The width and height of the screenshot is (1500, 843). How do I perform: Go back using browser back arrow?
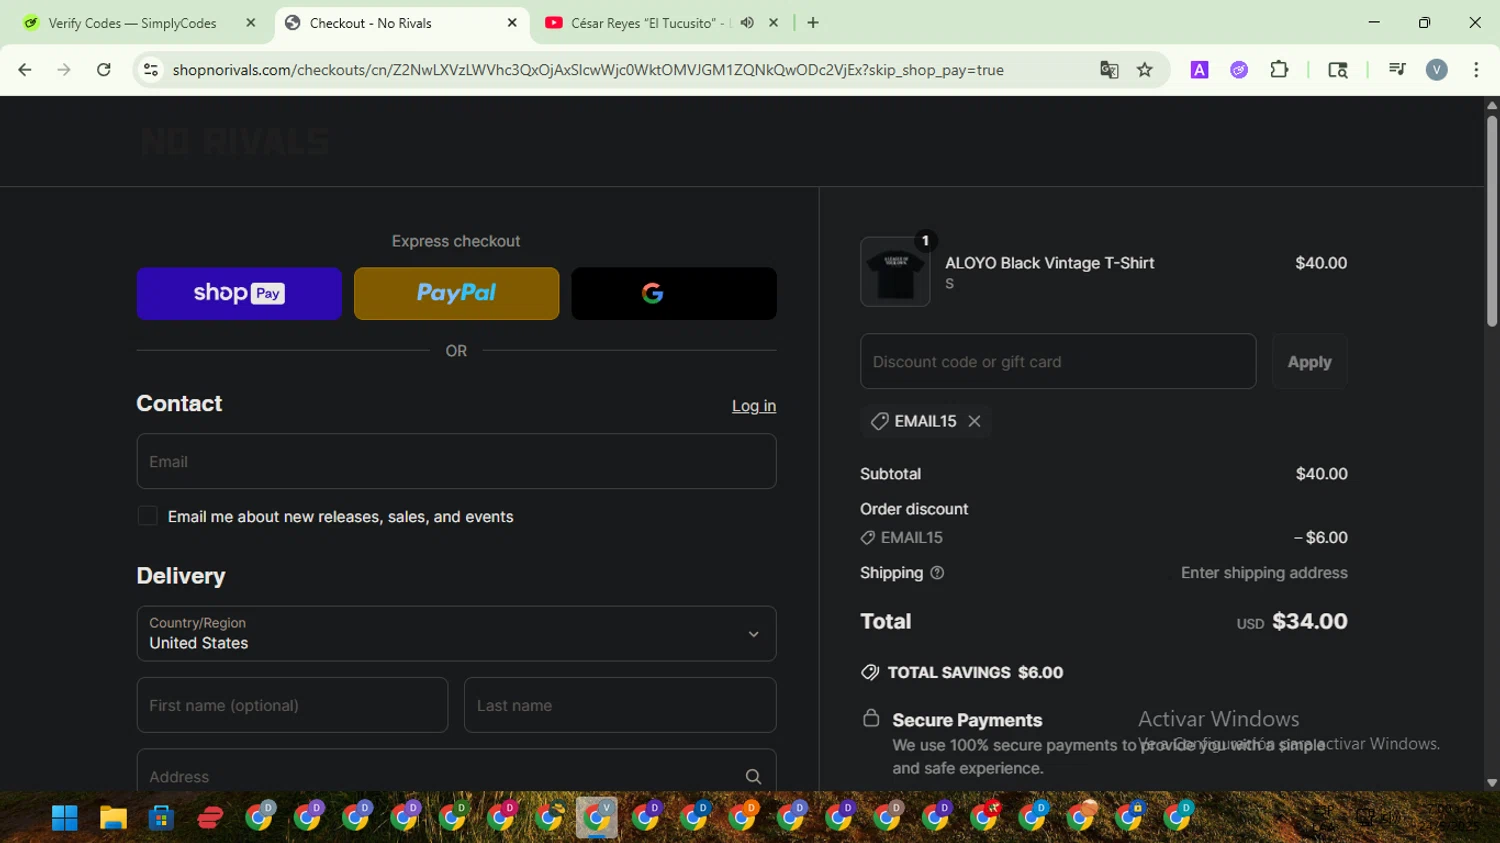point(25,70)
